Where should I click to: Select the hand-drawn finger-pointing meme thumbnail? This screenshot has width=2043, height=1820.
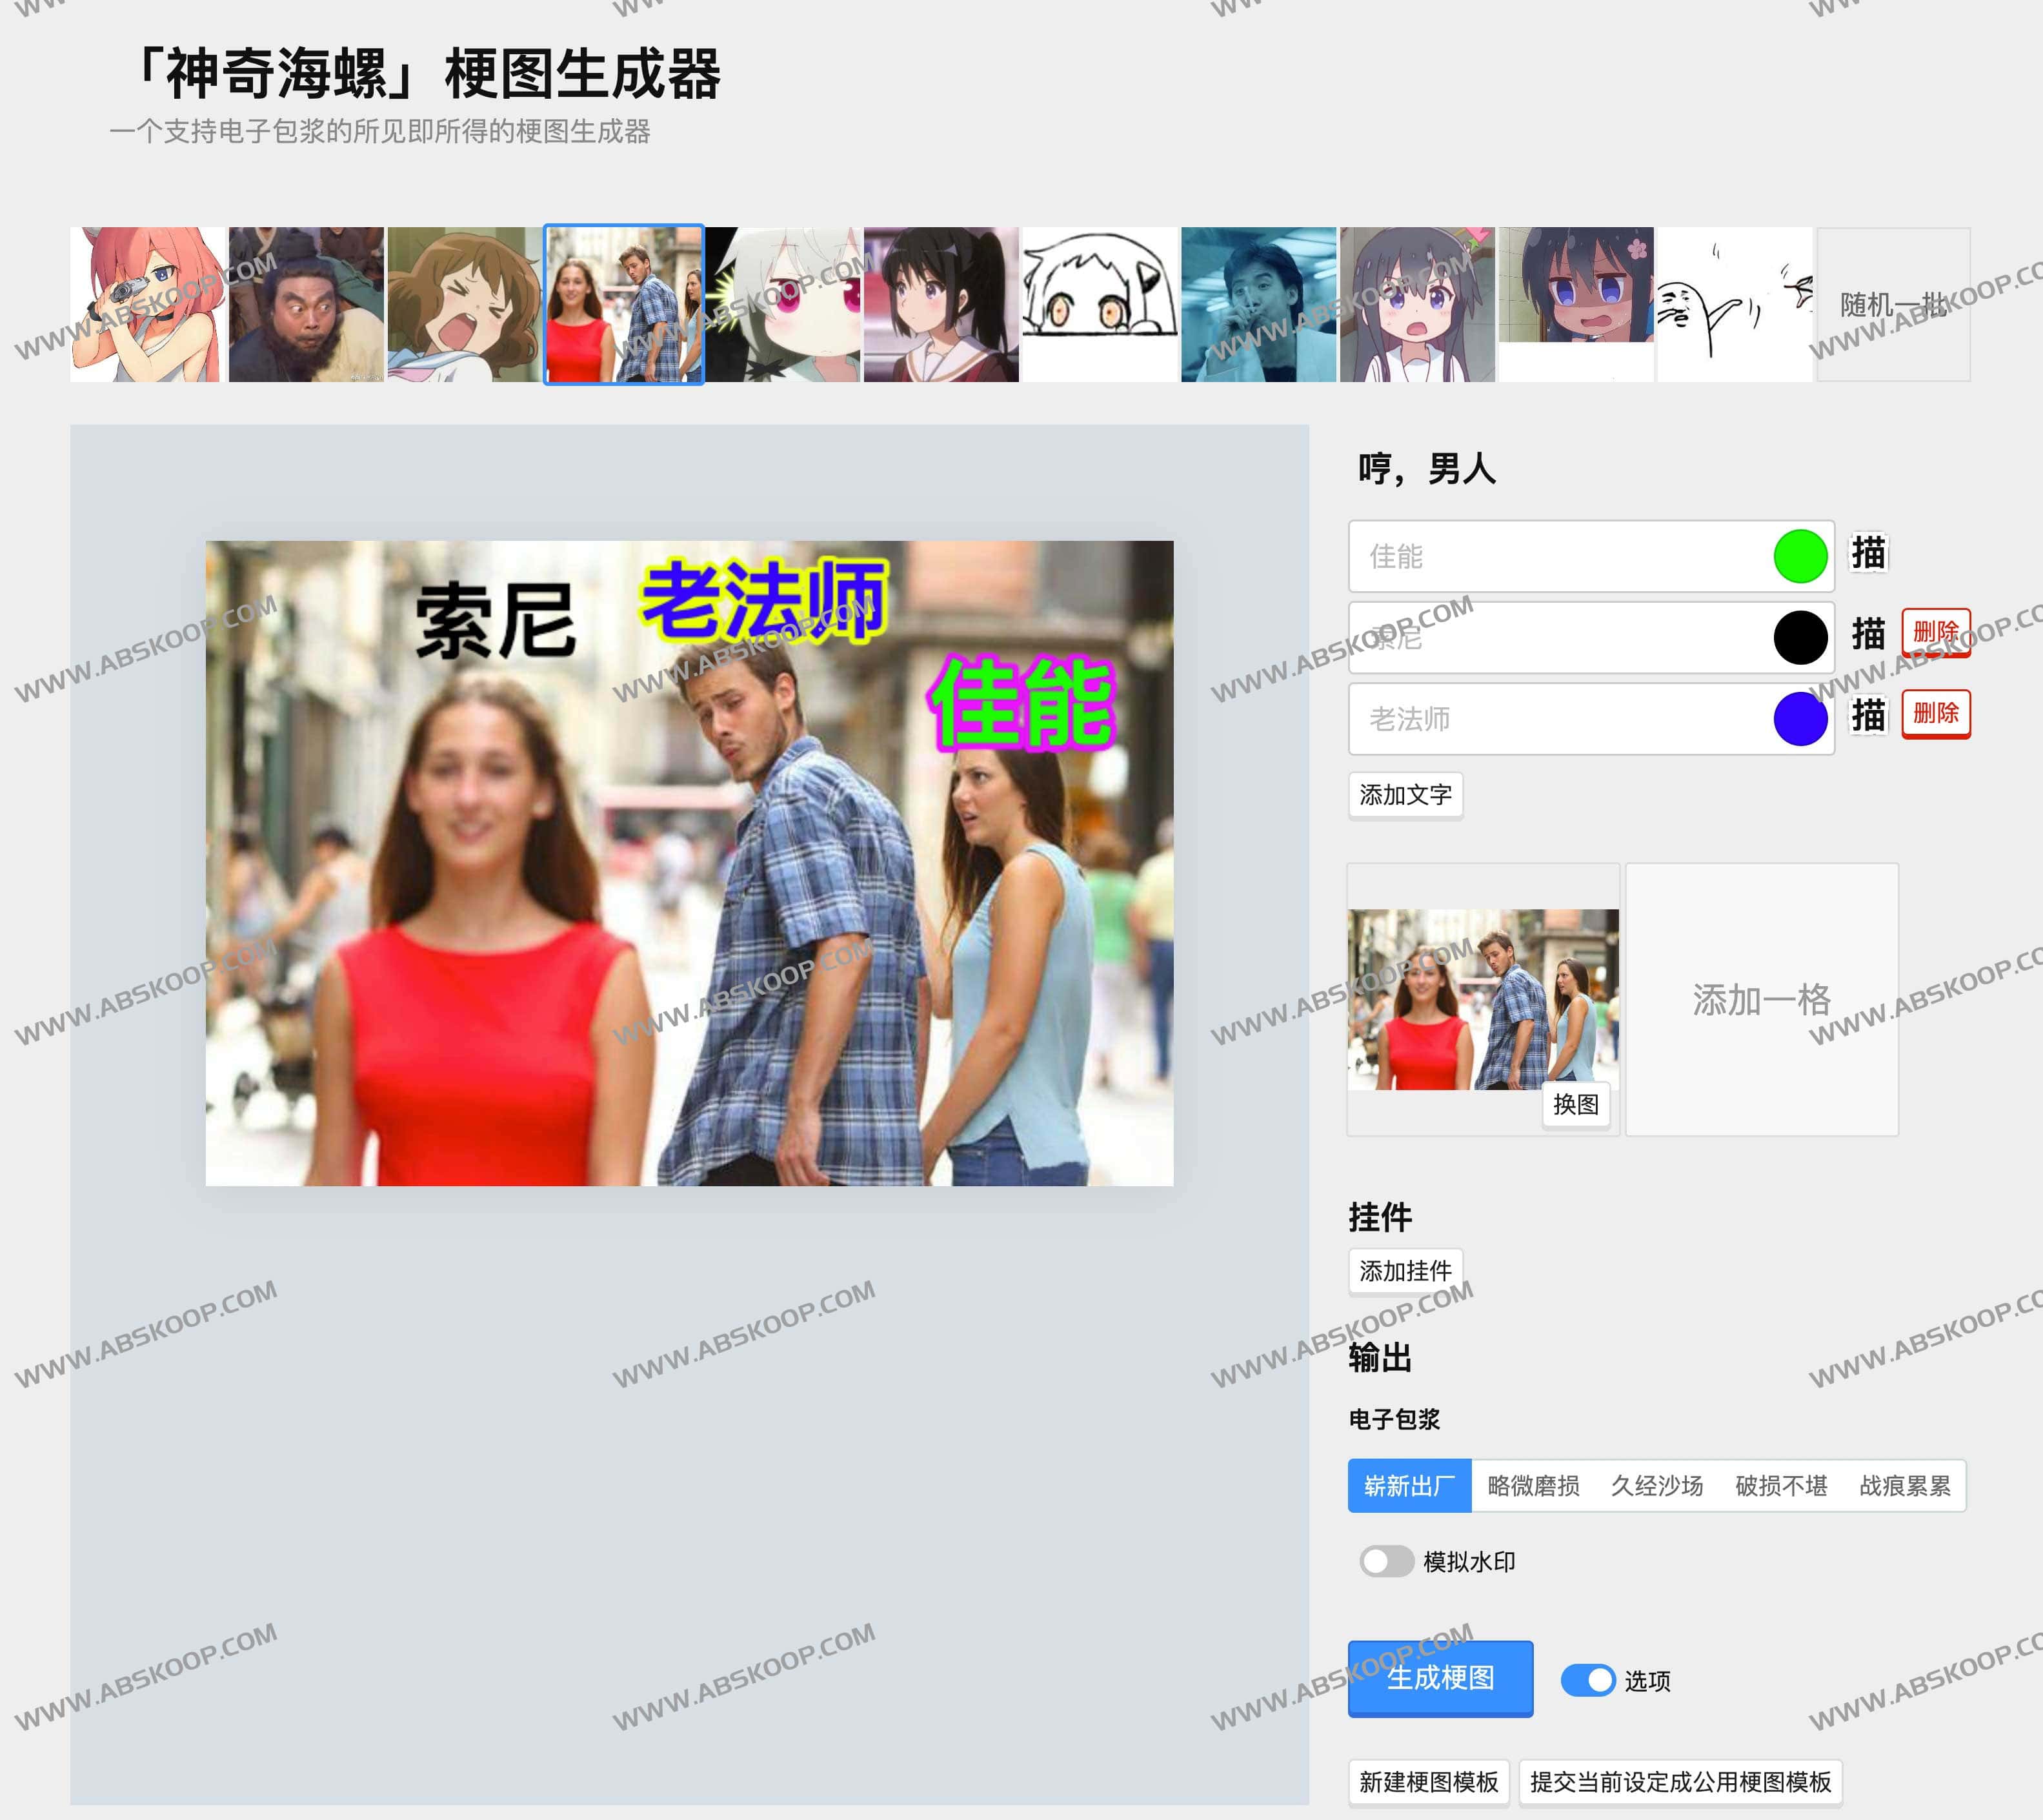click(x=1734, y=304)
